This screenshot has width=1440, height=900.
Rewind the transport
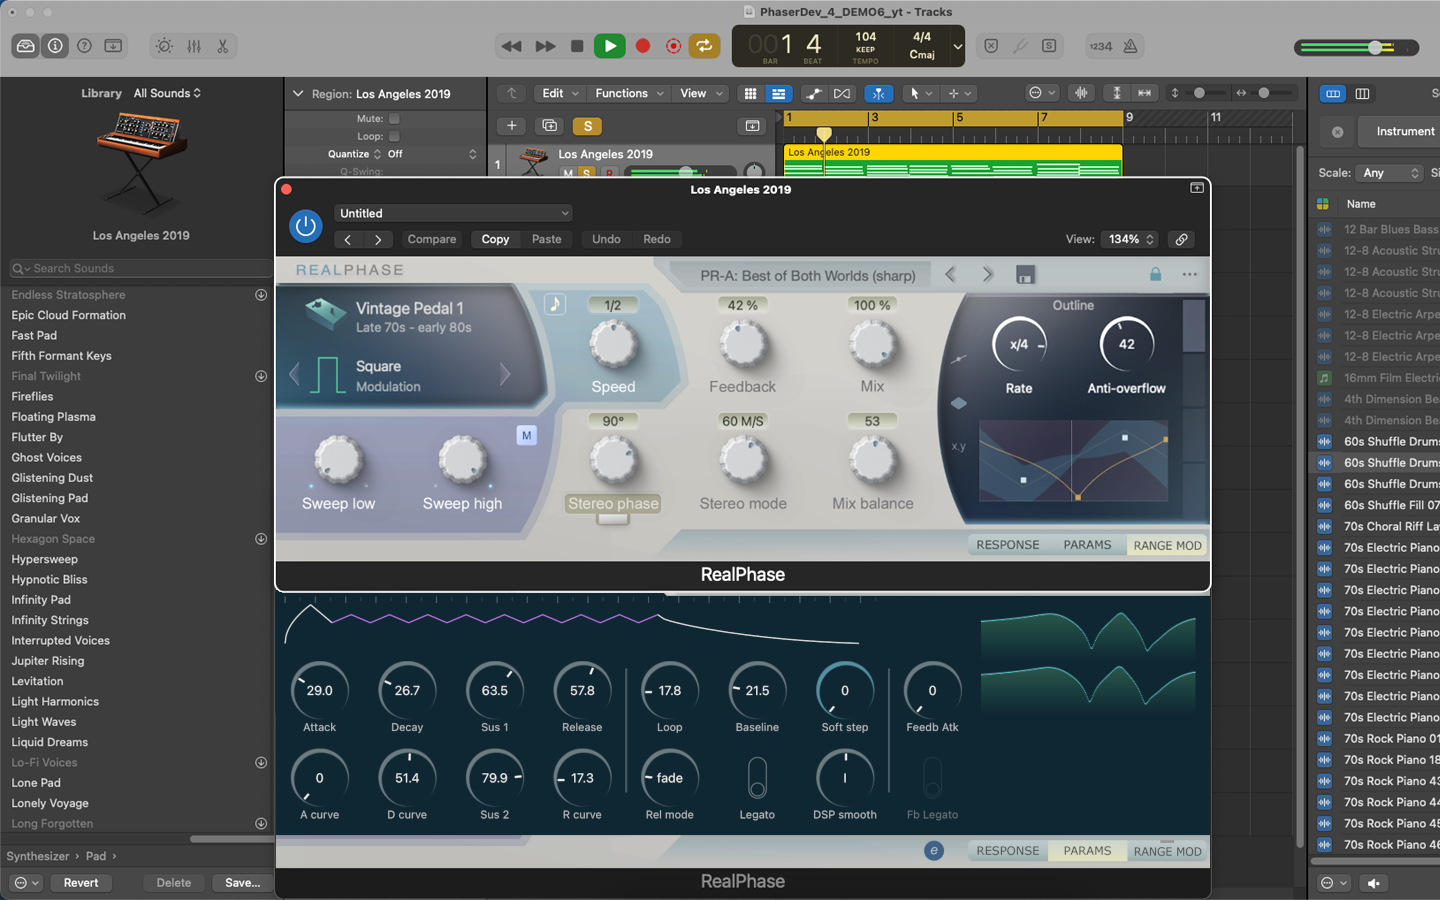[511, 46]
